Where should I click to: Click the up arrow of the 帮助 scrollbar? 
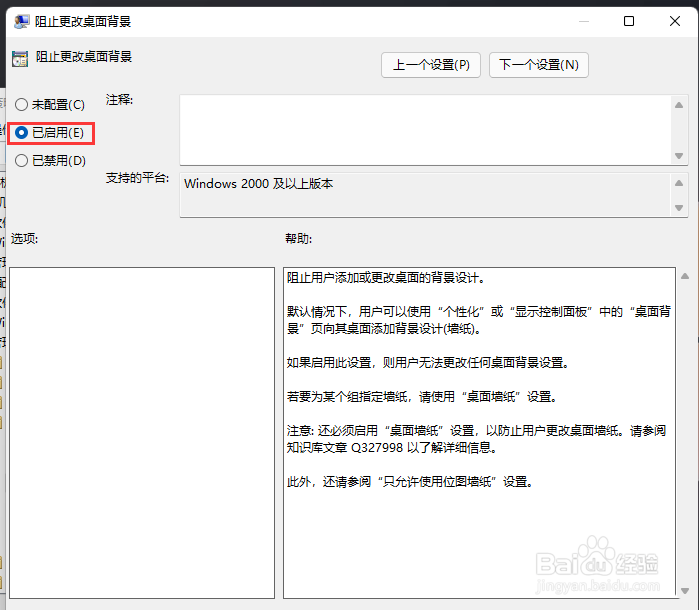tap(685, 276)
